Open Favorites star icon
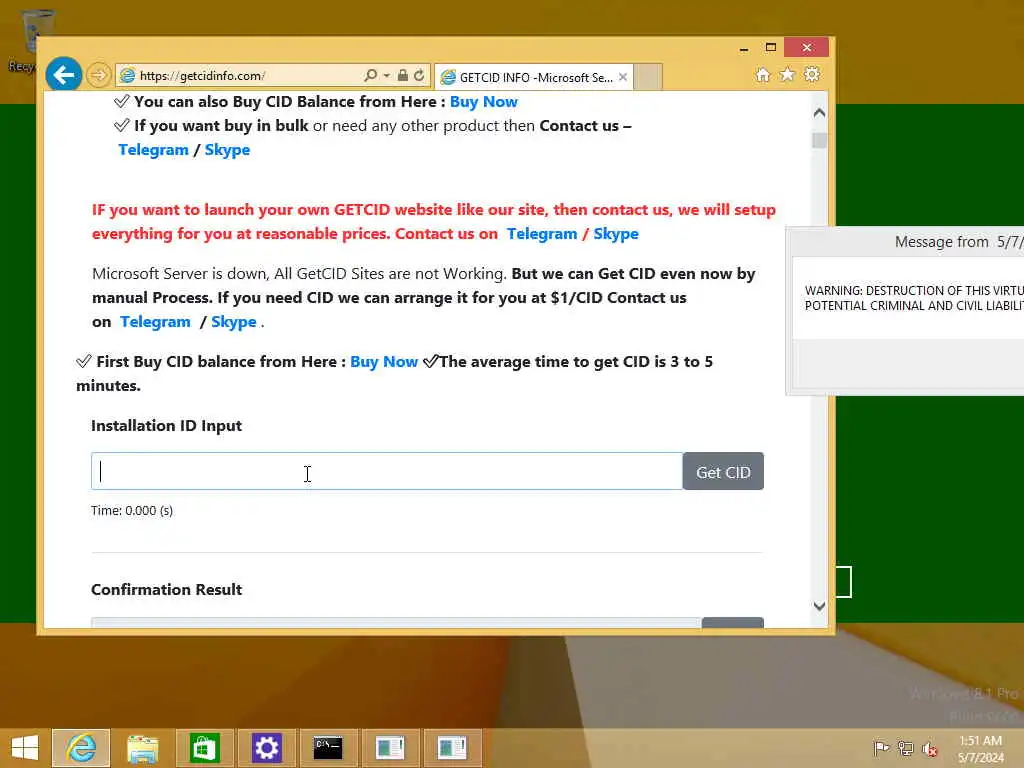 point(788,75)
